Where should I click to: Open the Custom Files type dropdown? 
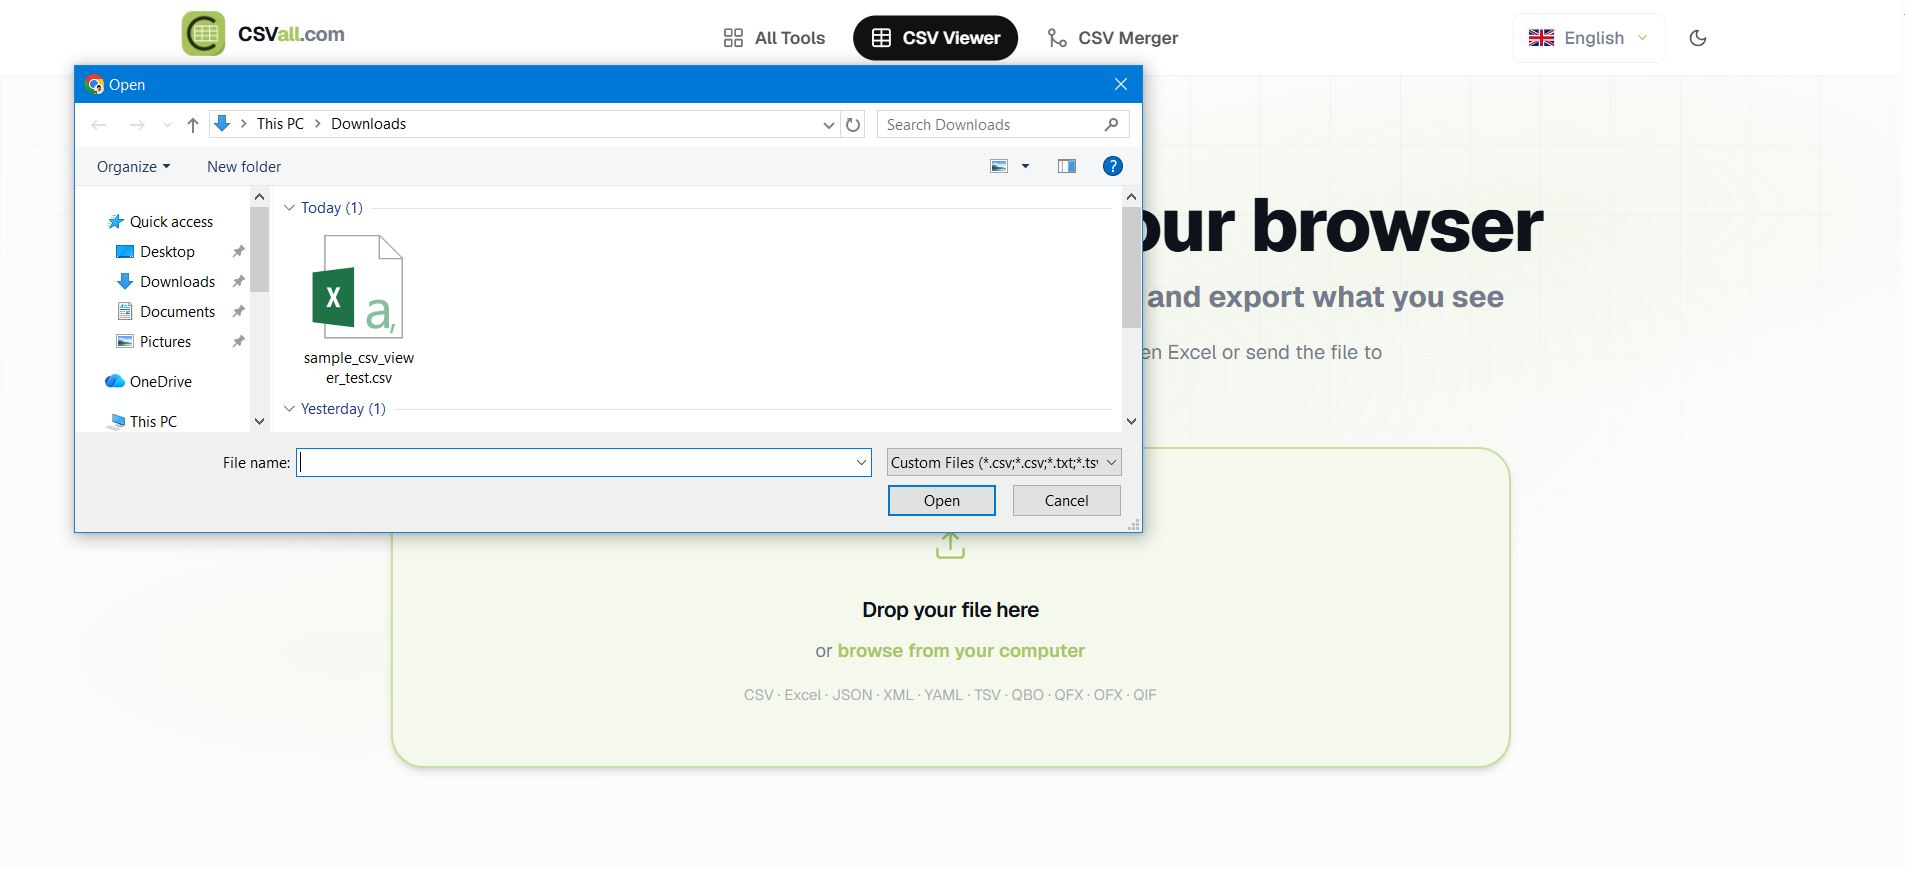[1004, 462]
